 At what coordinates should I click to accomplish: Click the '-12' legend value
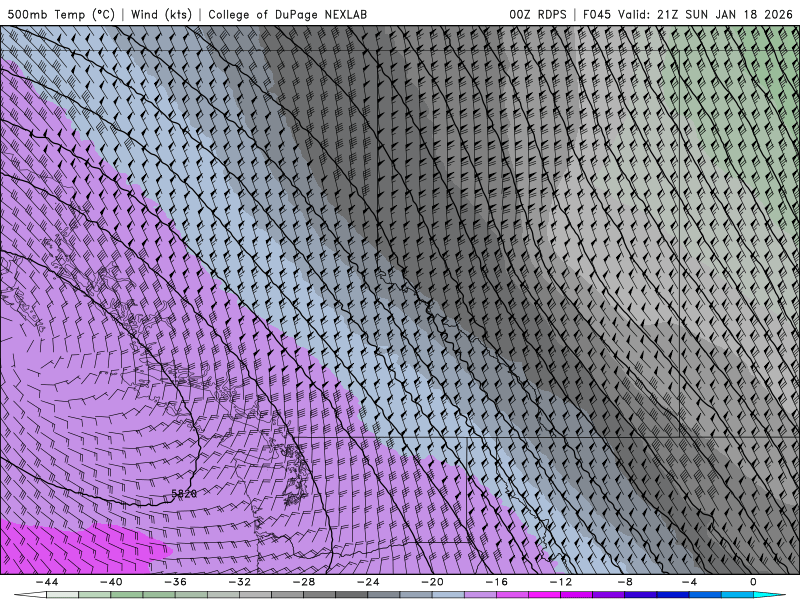click(x=561, y=582)
